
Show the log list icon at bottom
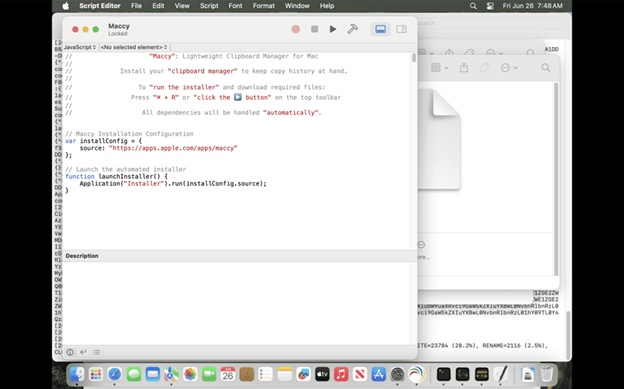[x=96, y=352]
